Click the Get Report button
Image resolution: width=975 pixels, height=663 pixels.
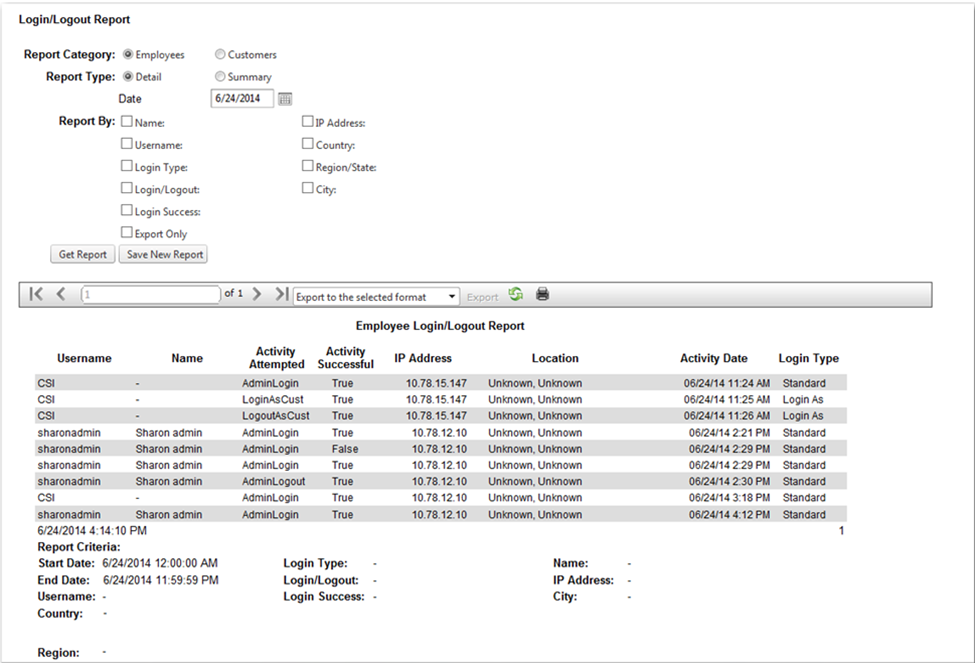click(x=83, y=254)
